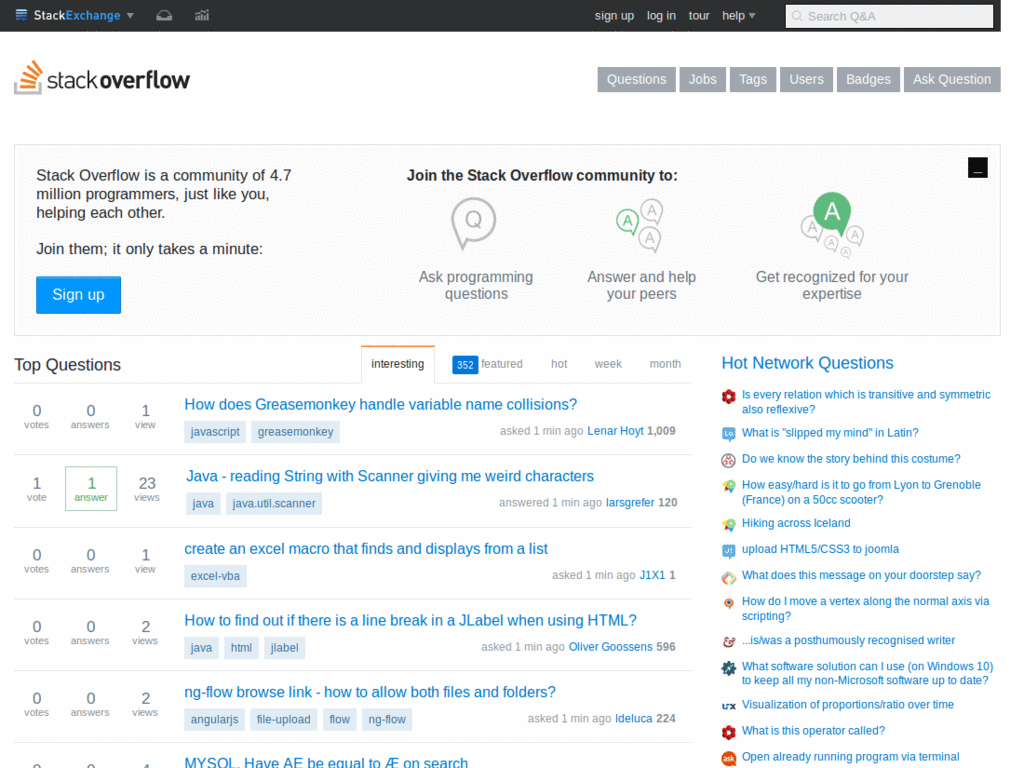Viewport: 1024px width, 768px height.
Task: Switch to the month tab
Action: [x=665, y=364]
